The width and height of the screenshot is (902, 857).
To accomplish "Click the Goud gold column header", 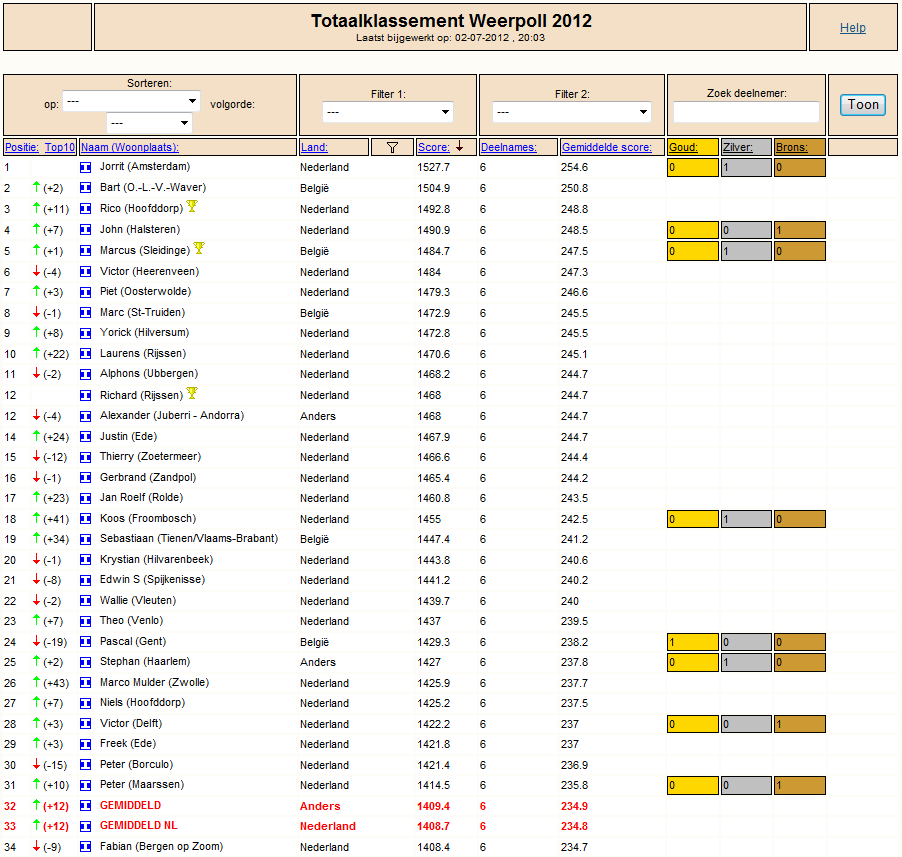I will click(x=683, y=147).
